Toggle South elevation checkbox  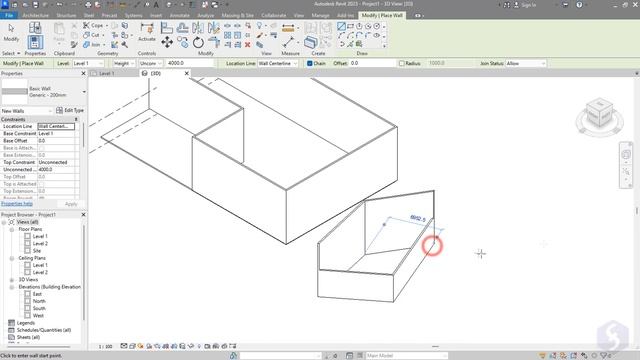click(27, 308)
